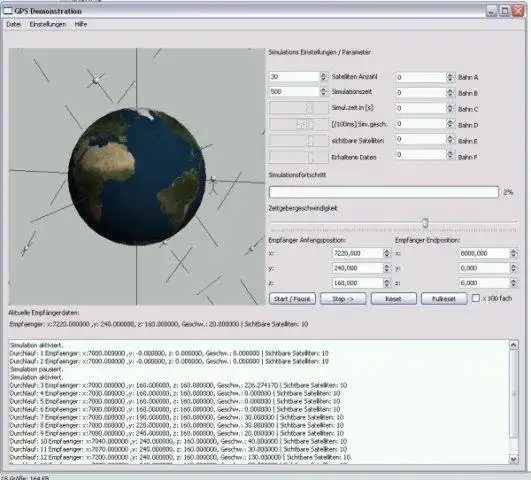Click the Step -> button

(343, 299)
